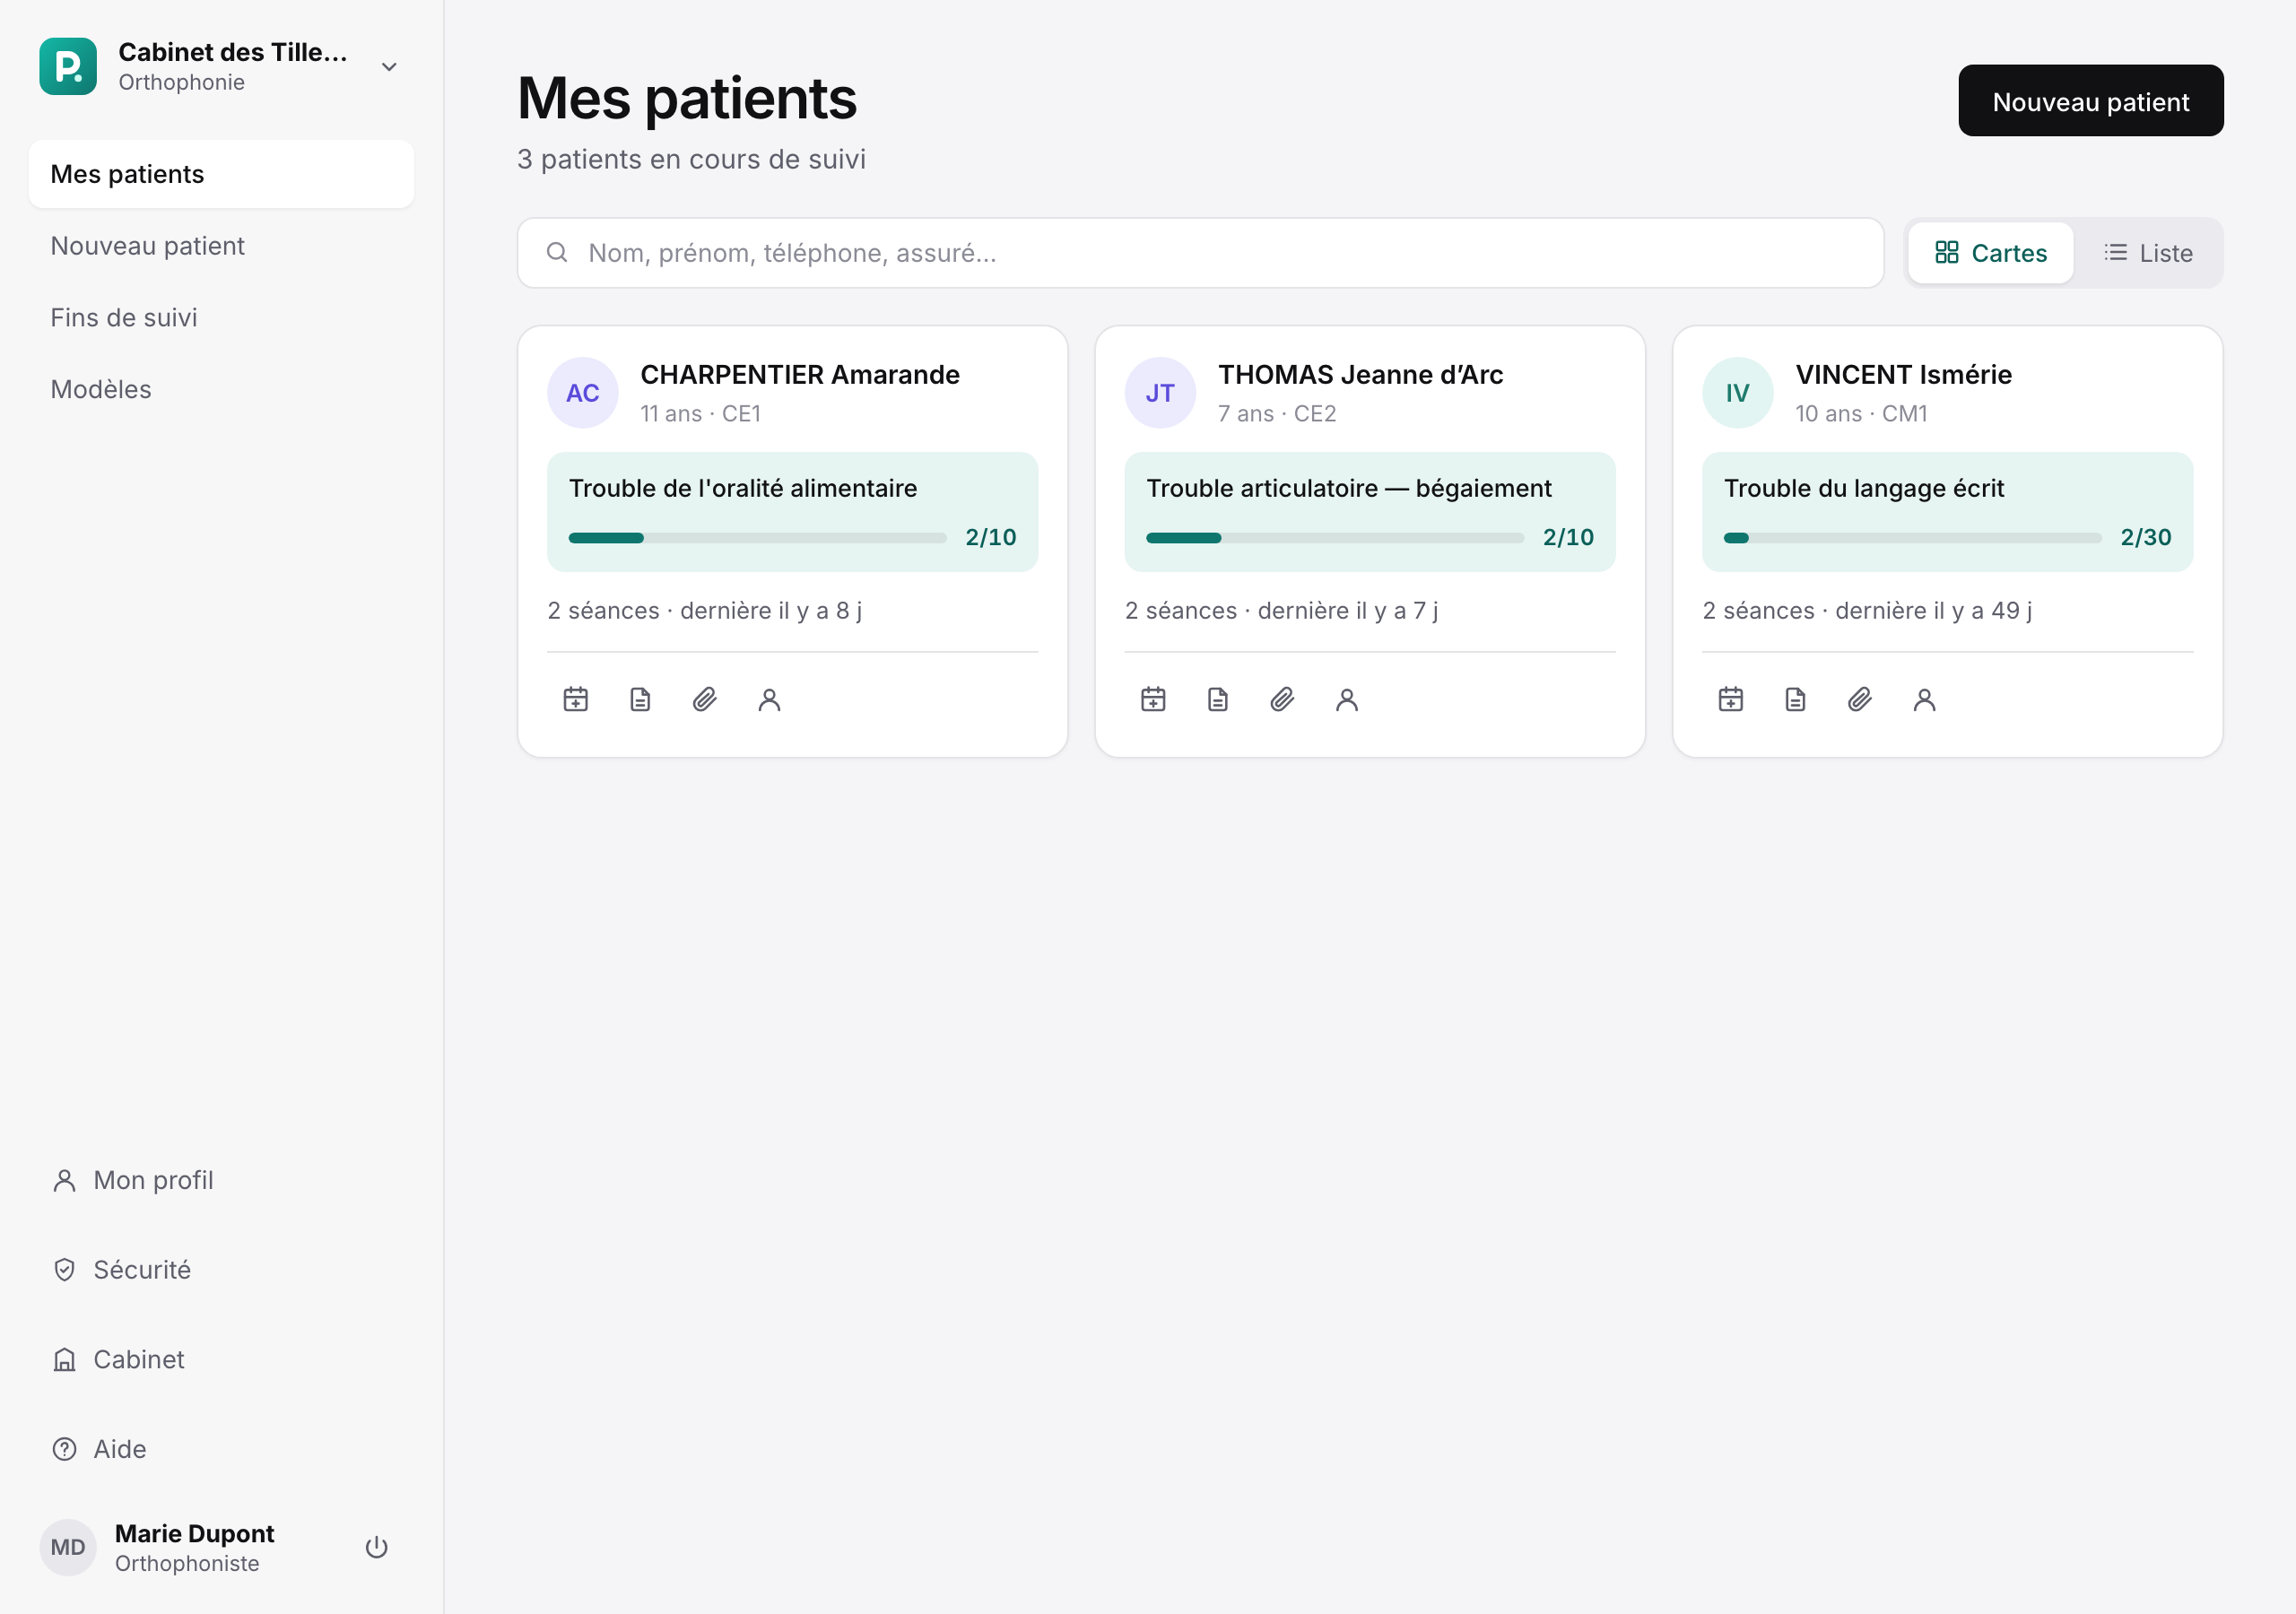Screen dimensions: 2296x1614
Task: Expand the Cabinet des Tille... chevron
Action: point(389,67)
